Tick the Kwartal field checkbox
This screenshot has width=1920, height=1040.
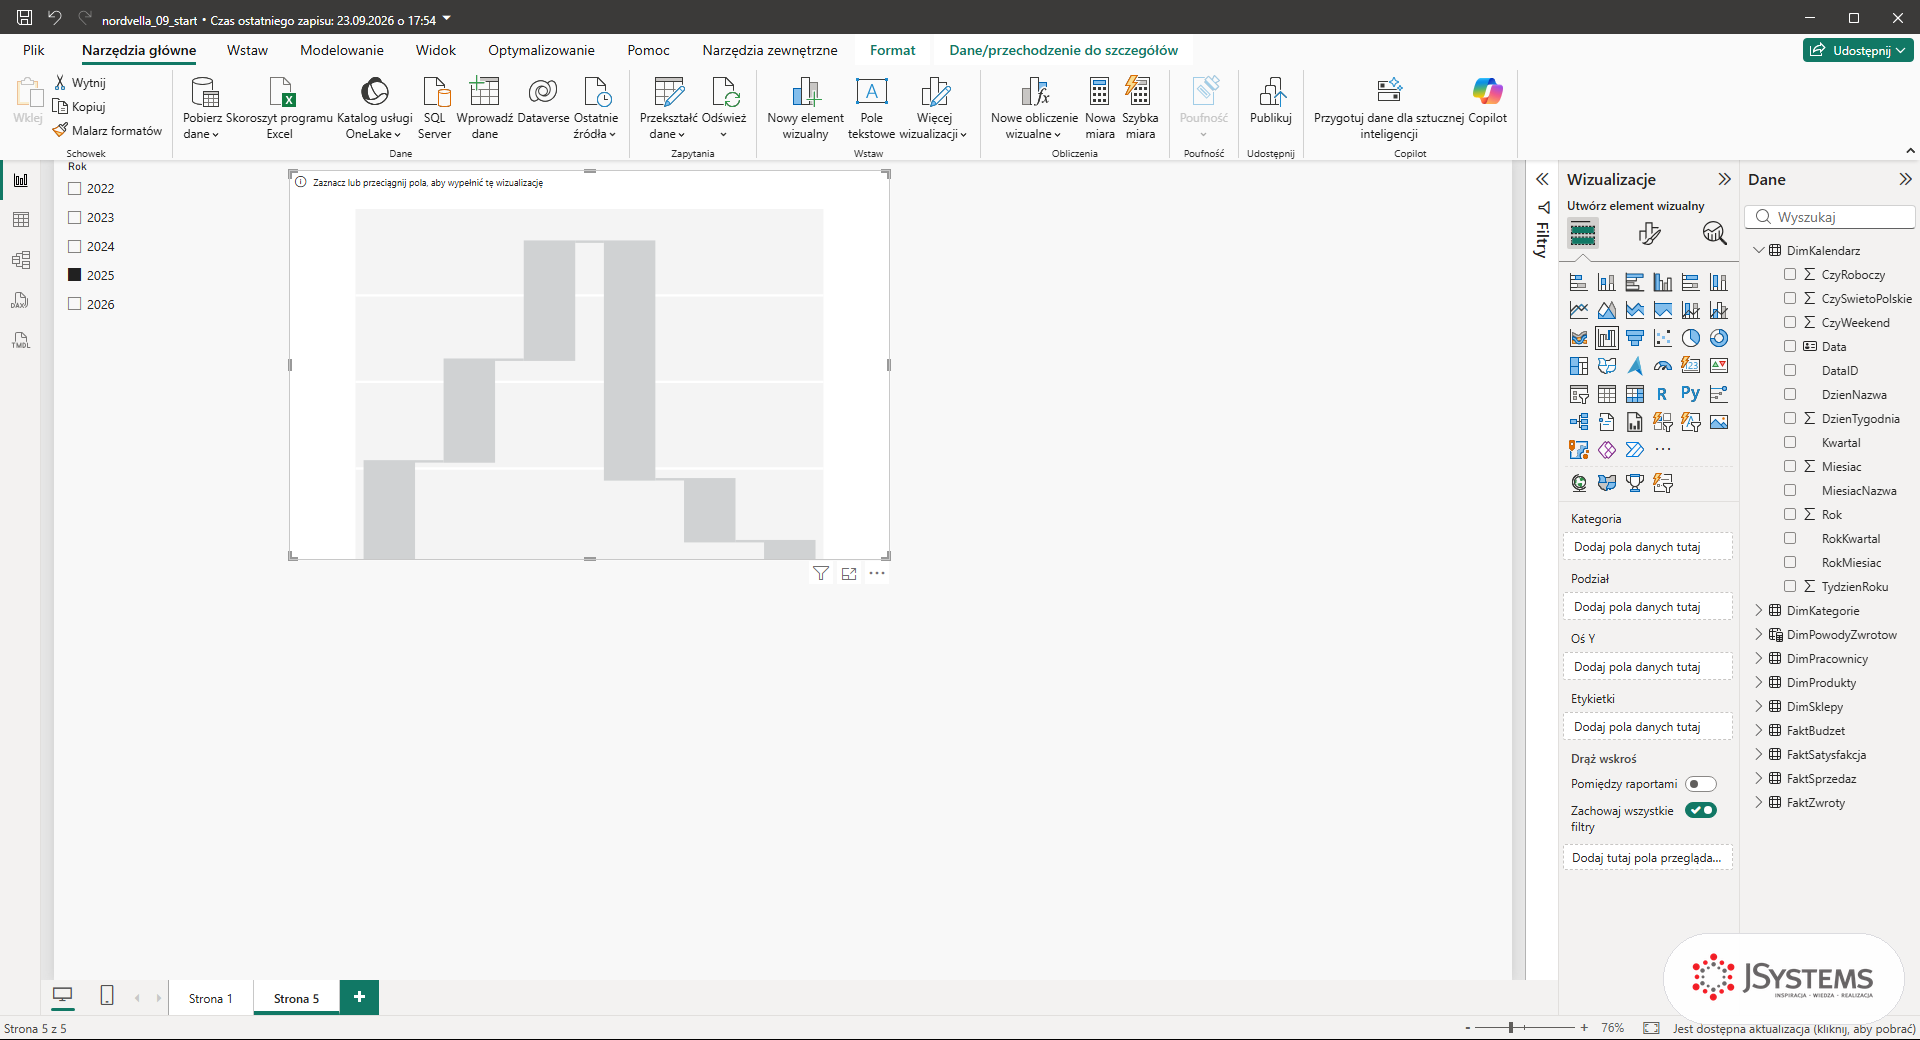tap(1790, 442)
